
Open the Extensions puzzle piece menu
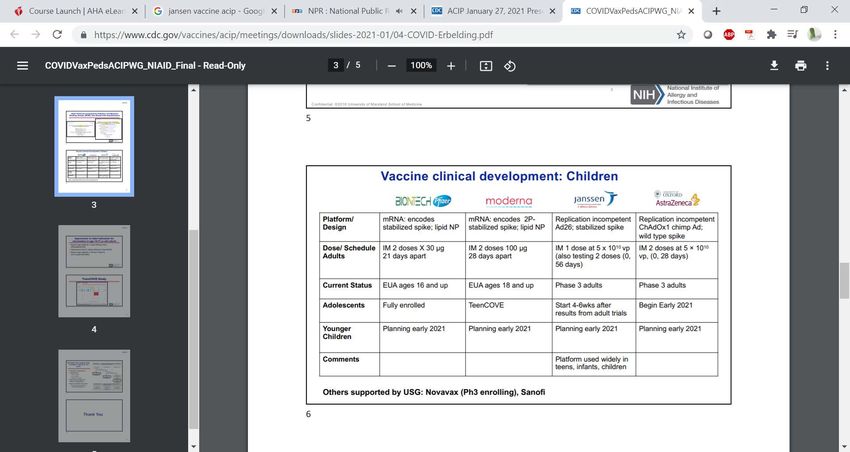771,35
